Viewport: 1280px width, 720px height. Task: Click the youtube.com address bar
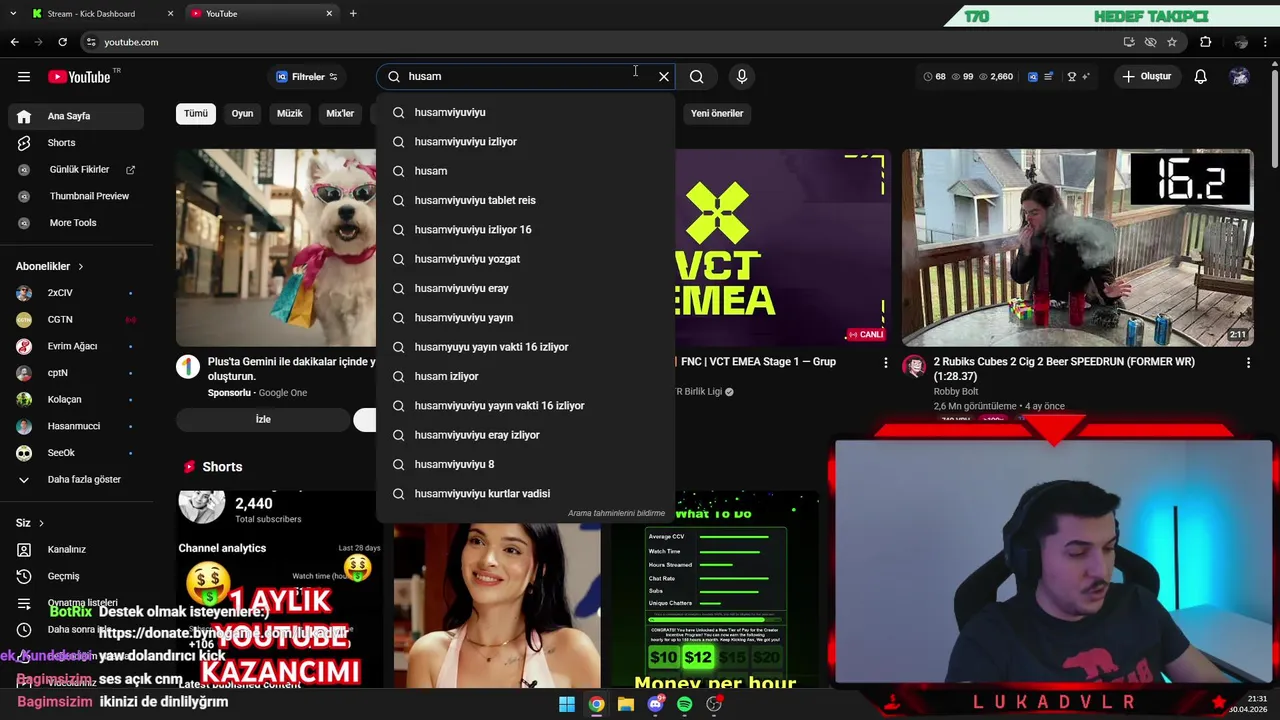[x=600, y=42]
